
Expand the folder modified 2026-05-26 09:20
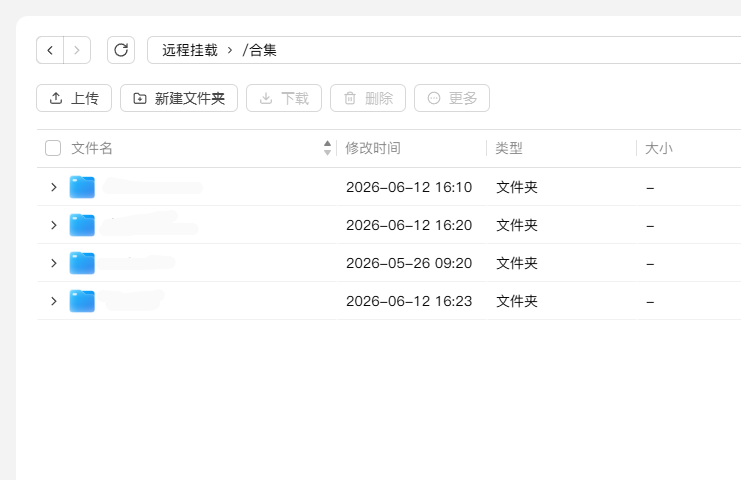tap(54, 263)
